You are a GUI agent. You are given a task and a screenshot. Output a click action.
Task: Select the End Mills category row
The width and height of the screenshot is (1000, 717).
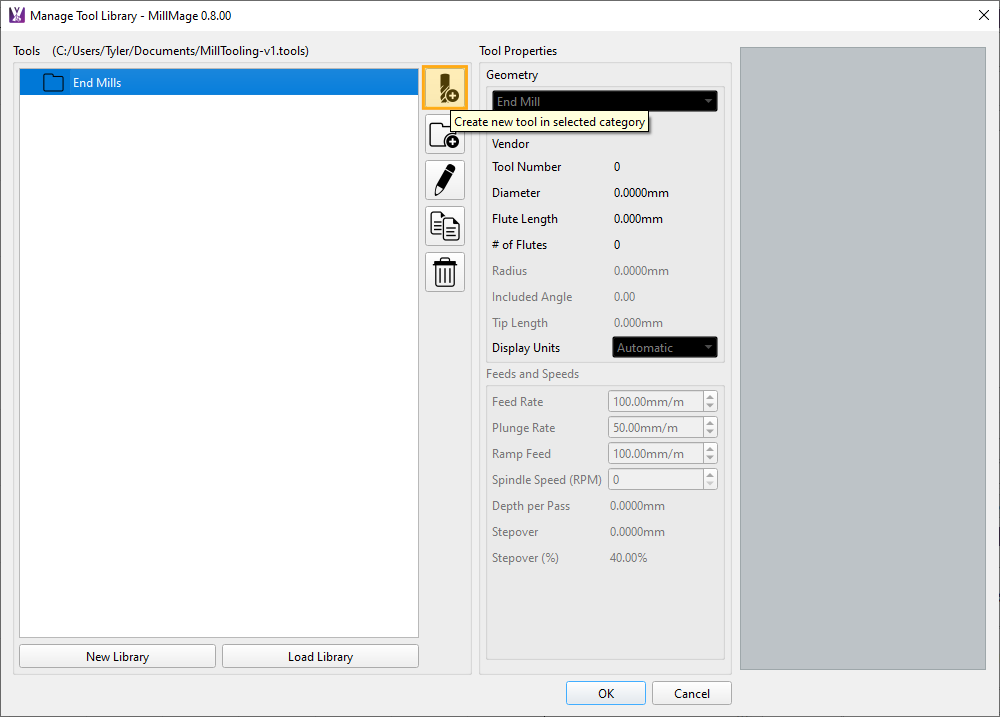(218, 83)
